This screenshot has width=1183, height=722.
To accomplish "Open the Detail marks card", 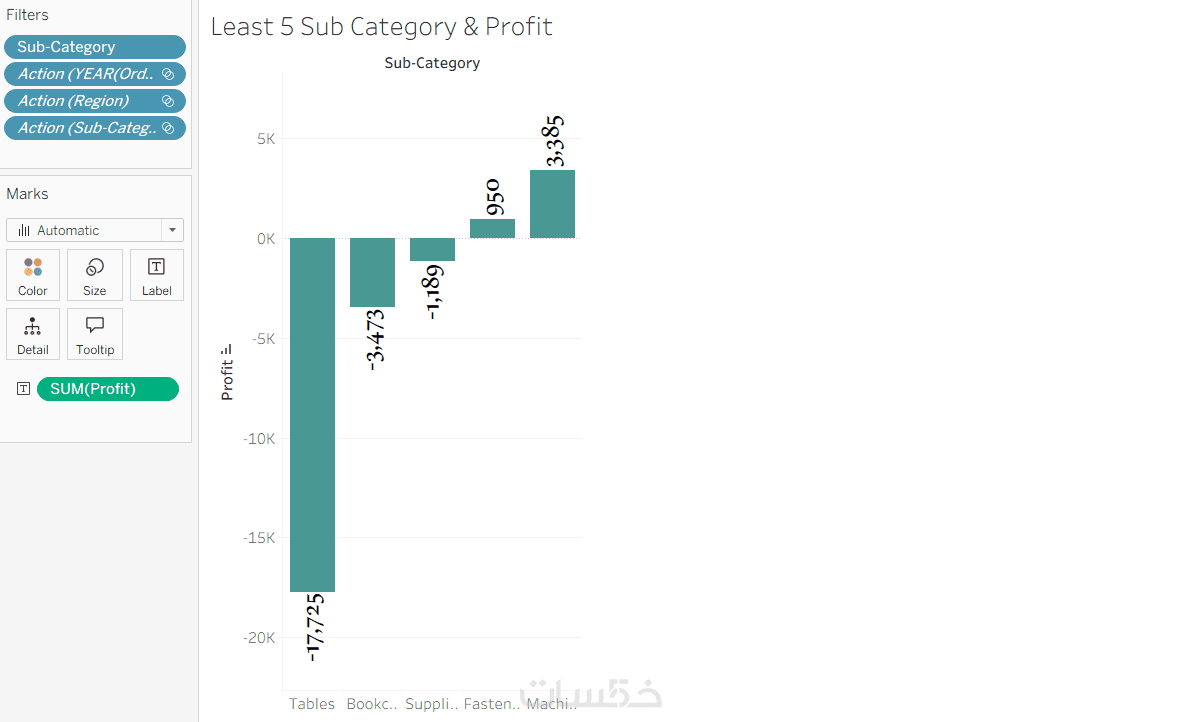I will click(33, 334).
